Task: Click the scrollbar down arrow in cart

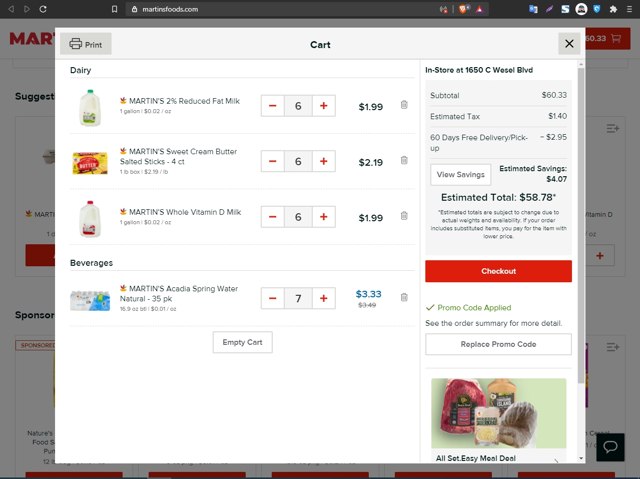Action: (581, 458)
